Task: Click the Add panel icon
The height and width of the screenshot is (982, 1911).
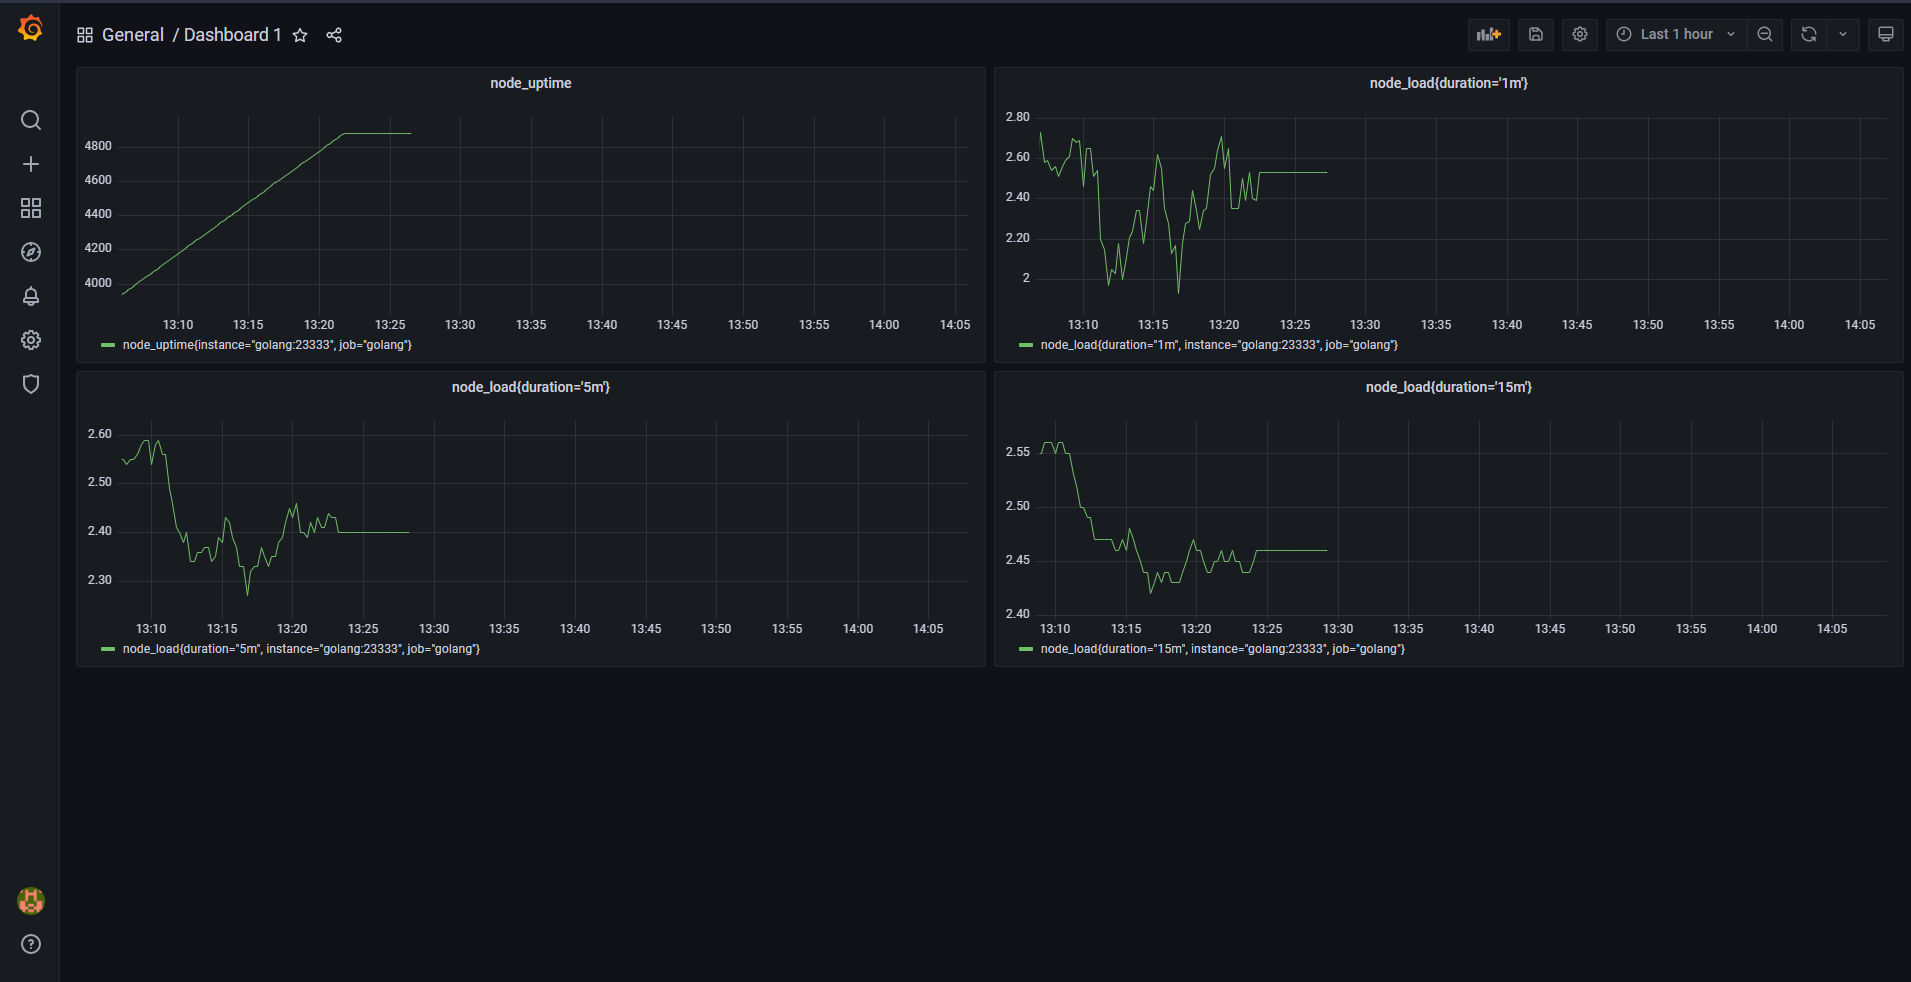Action: click(x=1489, y=34)
